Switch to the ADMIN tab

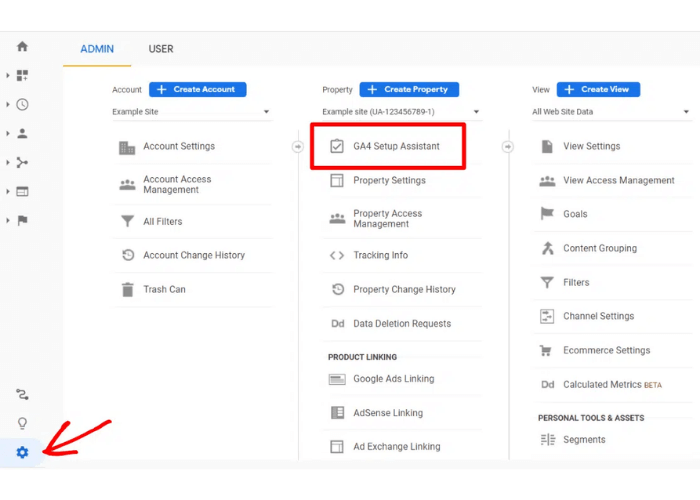(x=97, y=49)
